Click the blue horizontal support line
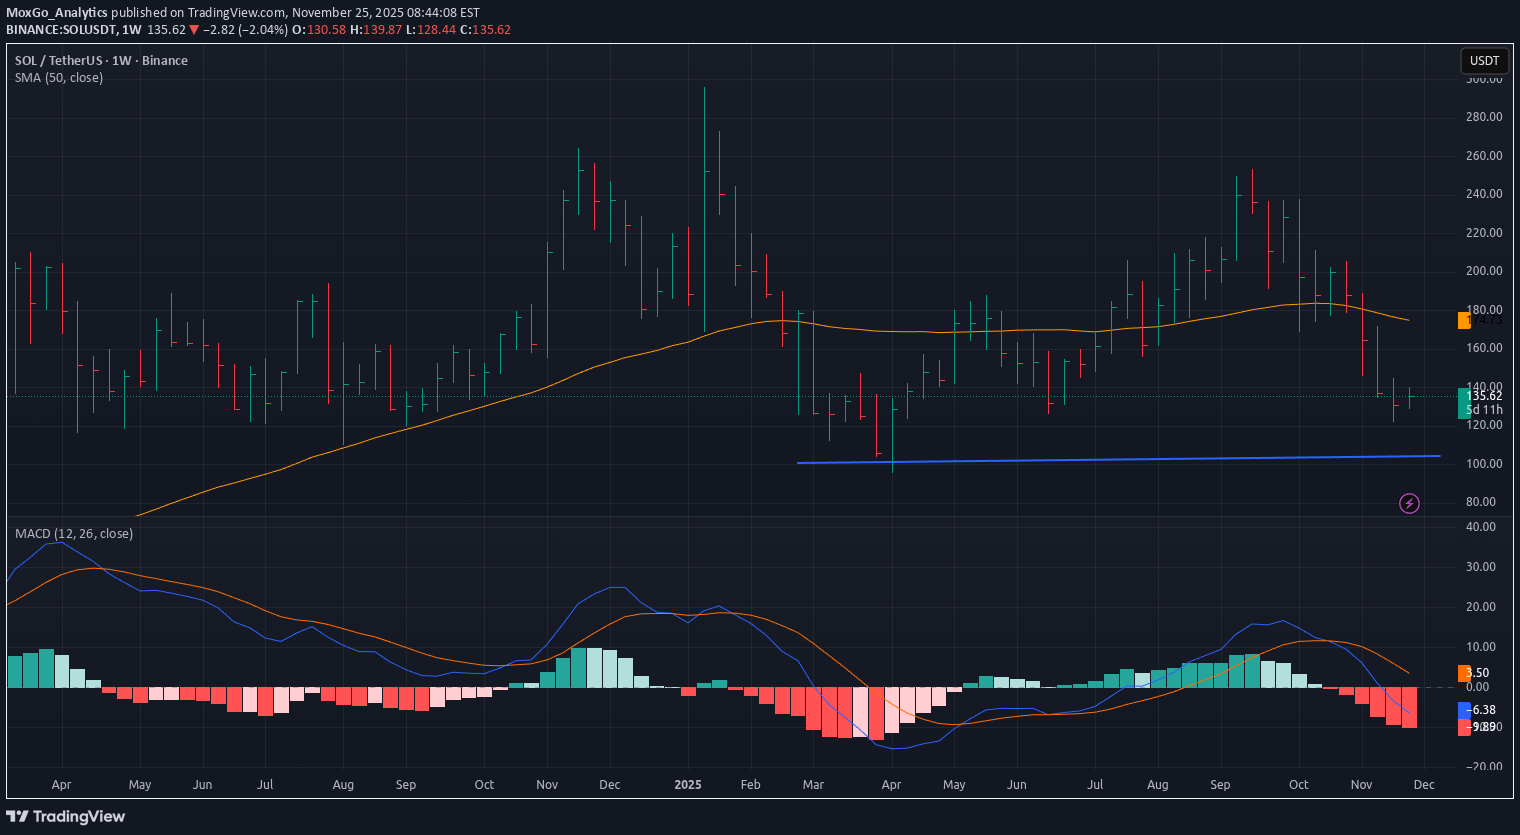This screenshot has height=835, width=1520. 1100,459
